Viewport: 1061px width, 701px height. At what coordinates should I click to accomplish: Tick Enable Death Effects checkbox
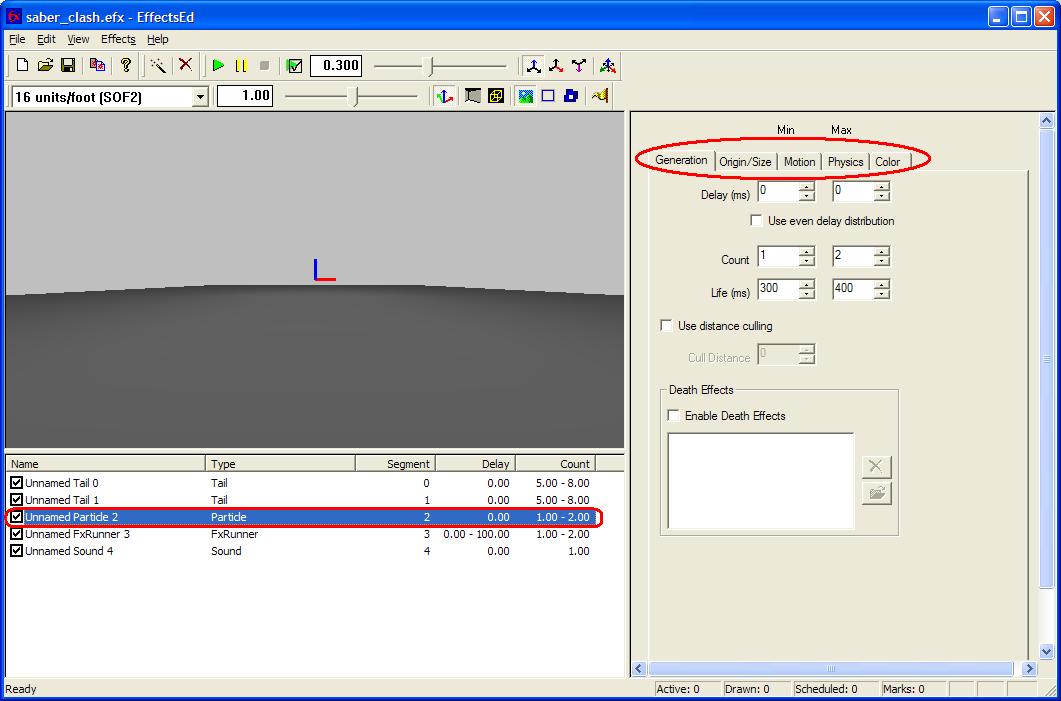point(673,415)
